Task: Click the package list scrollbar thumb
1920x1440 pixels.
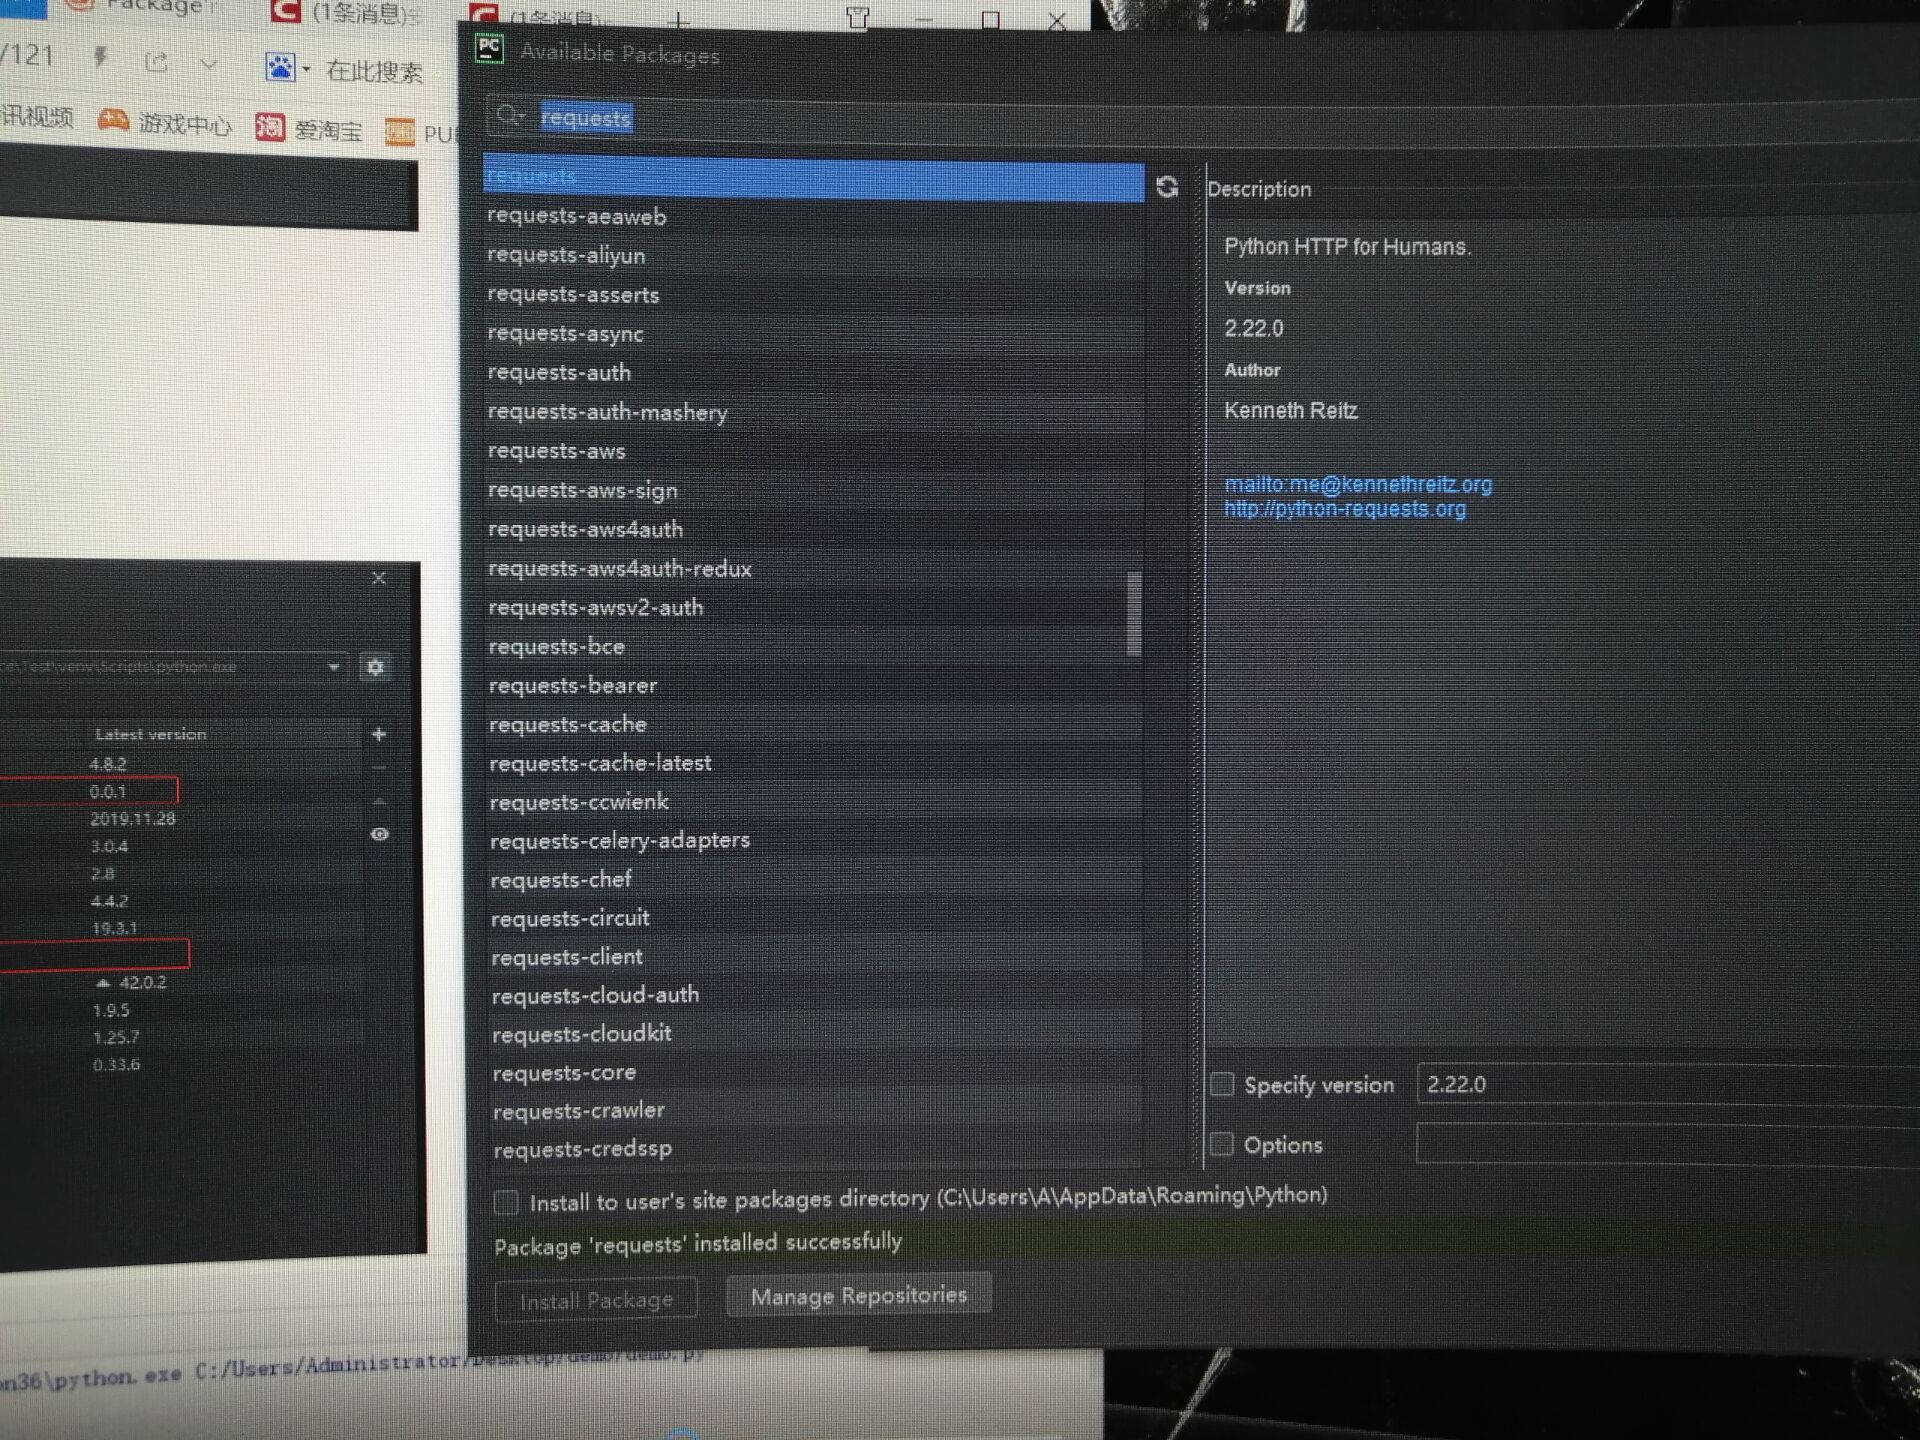Action: [1134, 614]
